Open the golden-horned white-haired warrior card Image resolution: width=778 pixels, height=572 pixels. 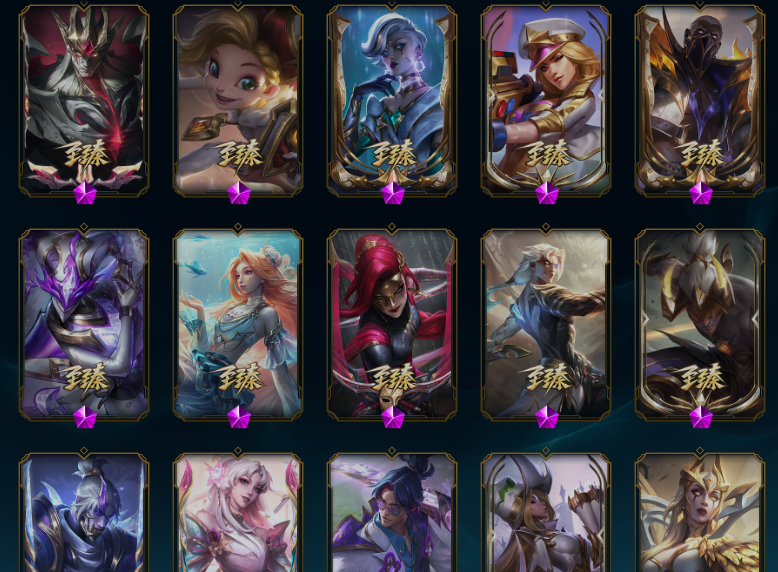[x=700, y=325]
